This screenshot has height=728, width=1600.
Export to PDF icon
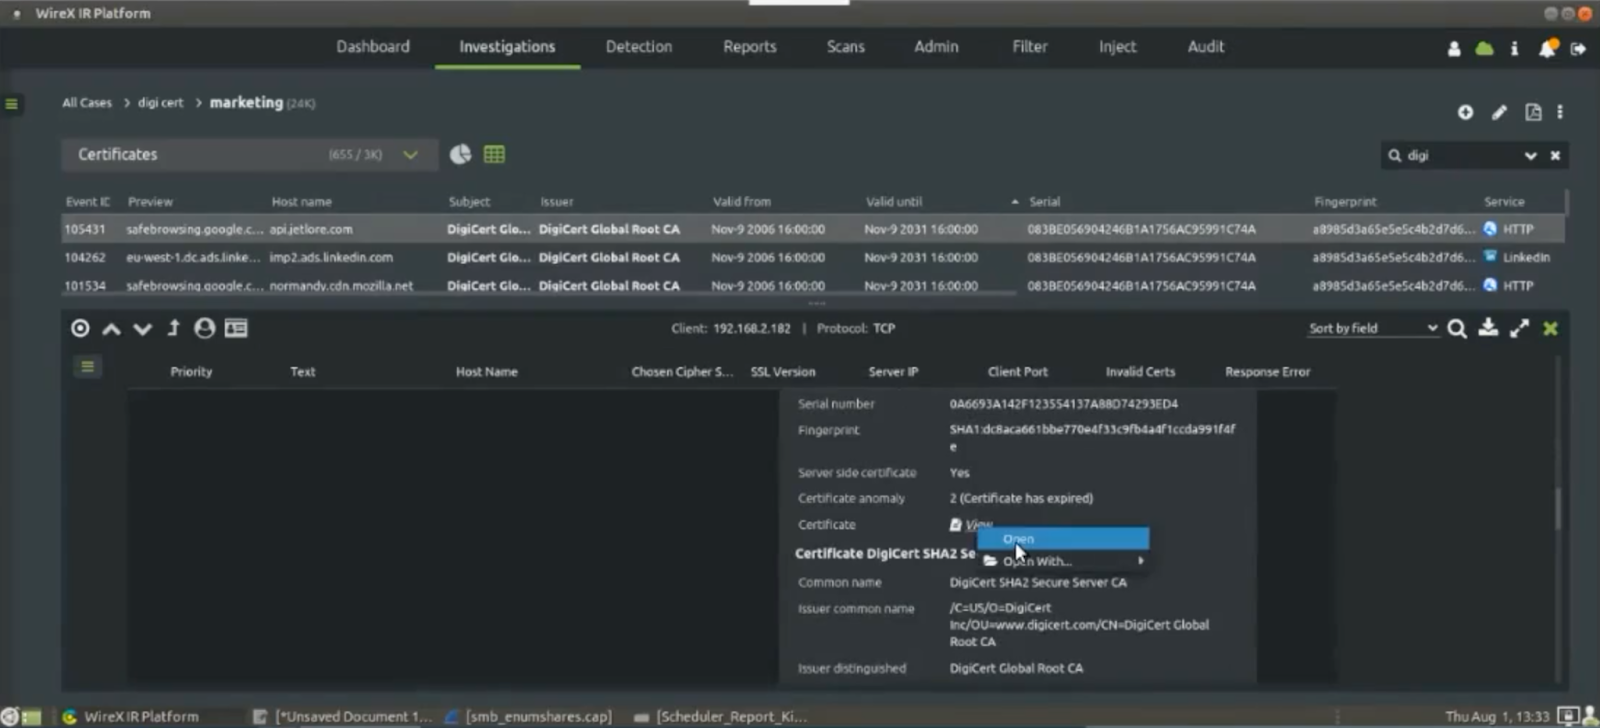pos(1533,112)
